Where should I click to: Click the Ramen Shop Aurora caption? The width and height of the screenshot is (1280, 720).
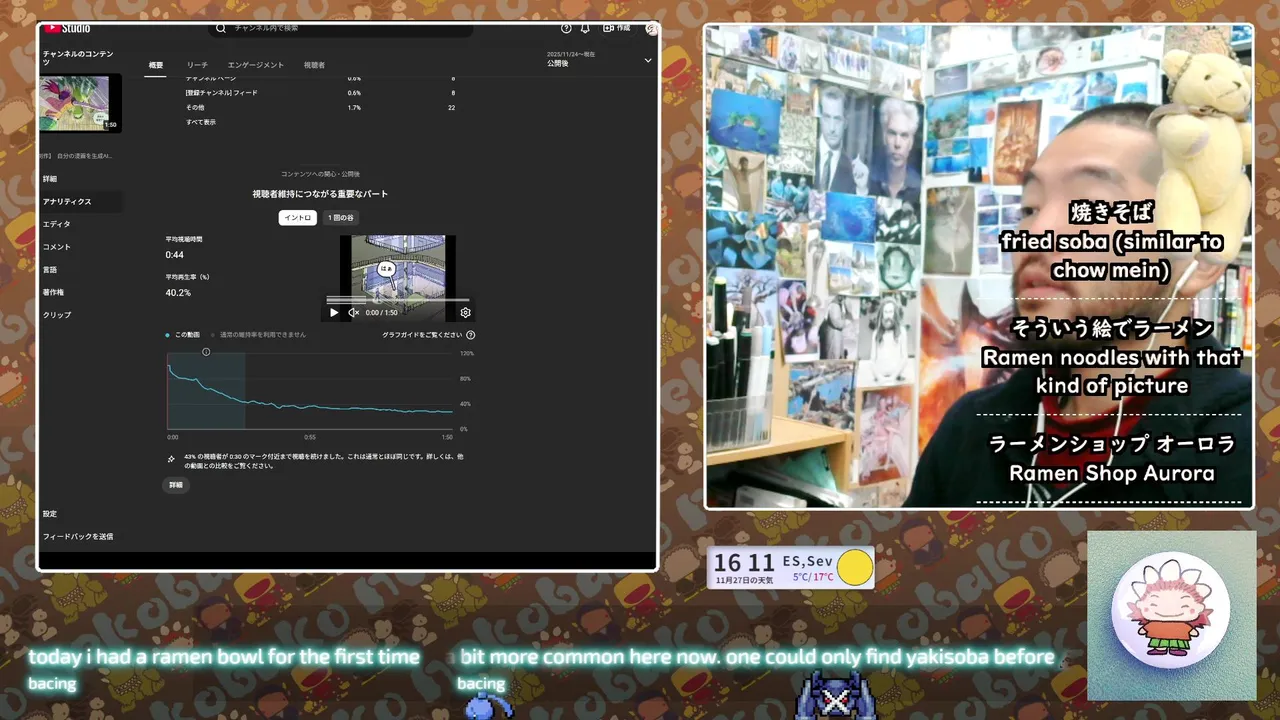(1112, 473)
